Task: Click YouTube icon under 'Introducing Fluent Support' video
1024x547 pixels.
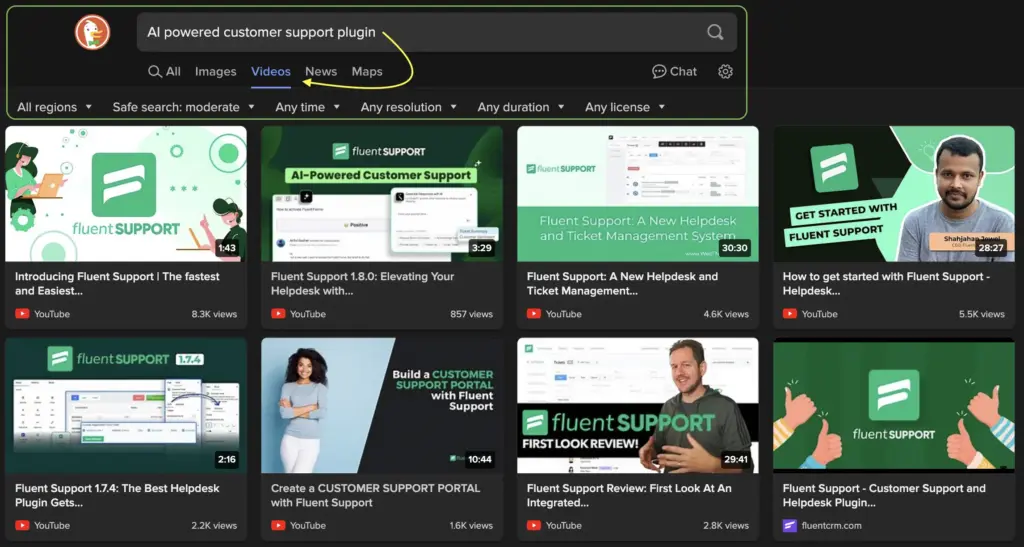Action: [x=22, y=314]
